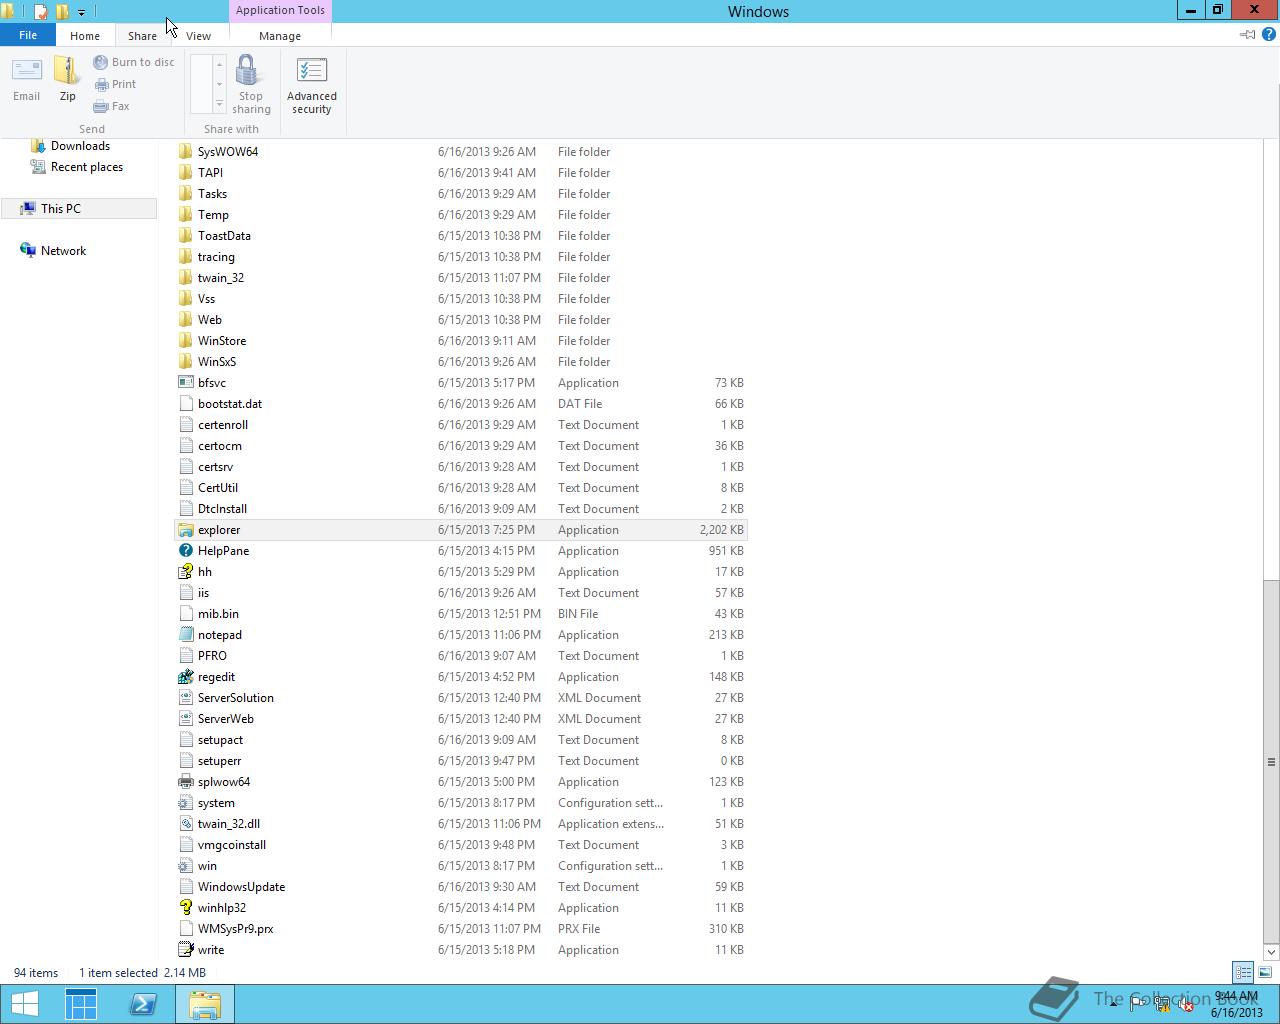Select the ServerSolution XML icon
The image size is (1280, 1024).
(186, 698)
